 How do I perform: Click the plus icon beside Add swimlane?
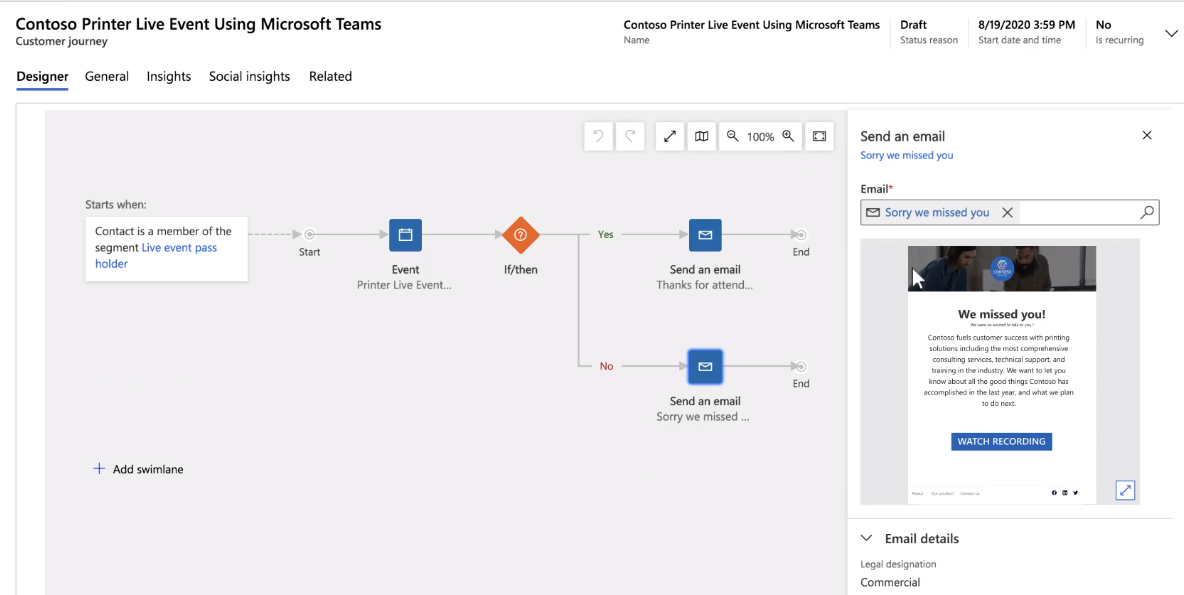[x=99, y=469]
